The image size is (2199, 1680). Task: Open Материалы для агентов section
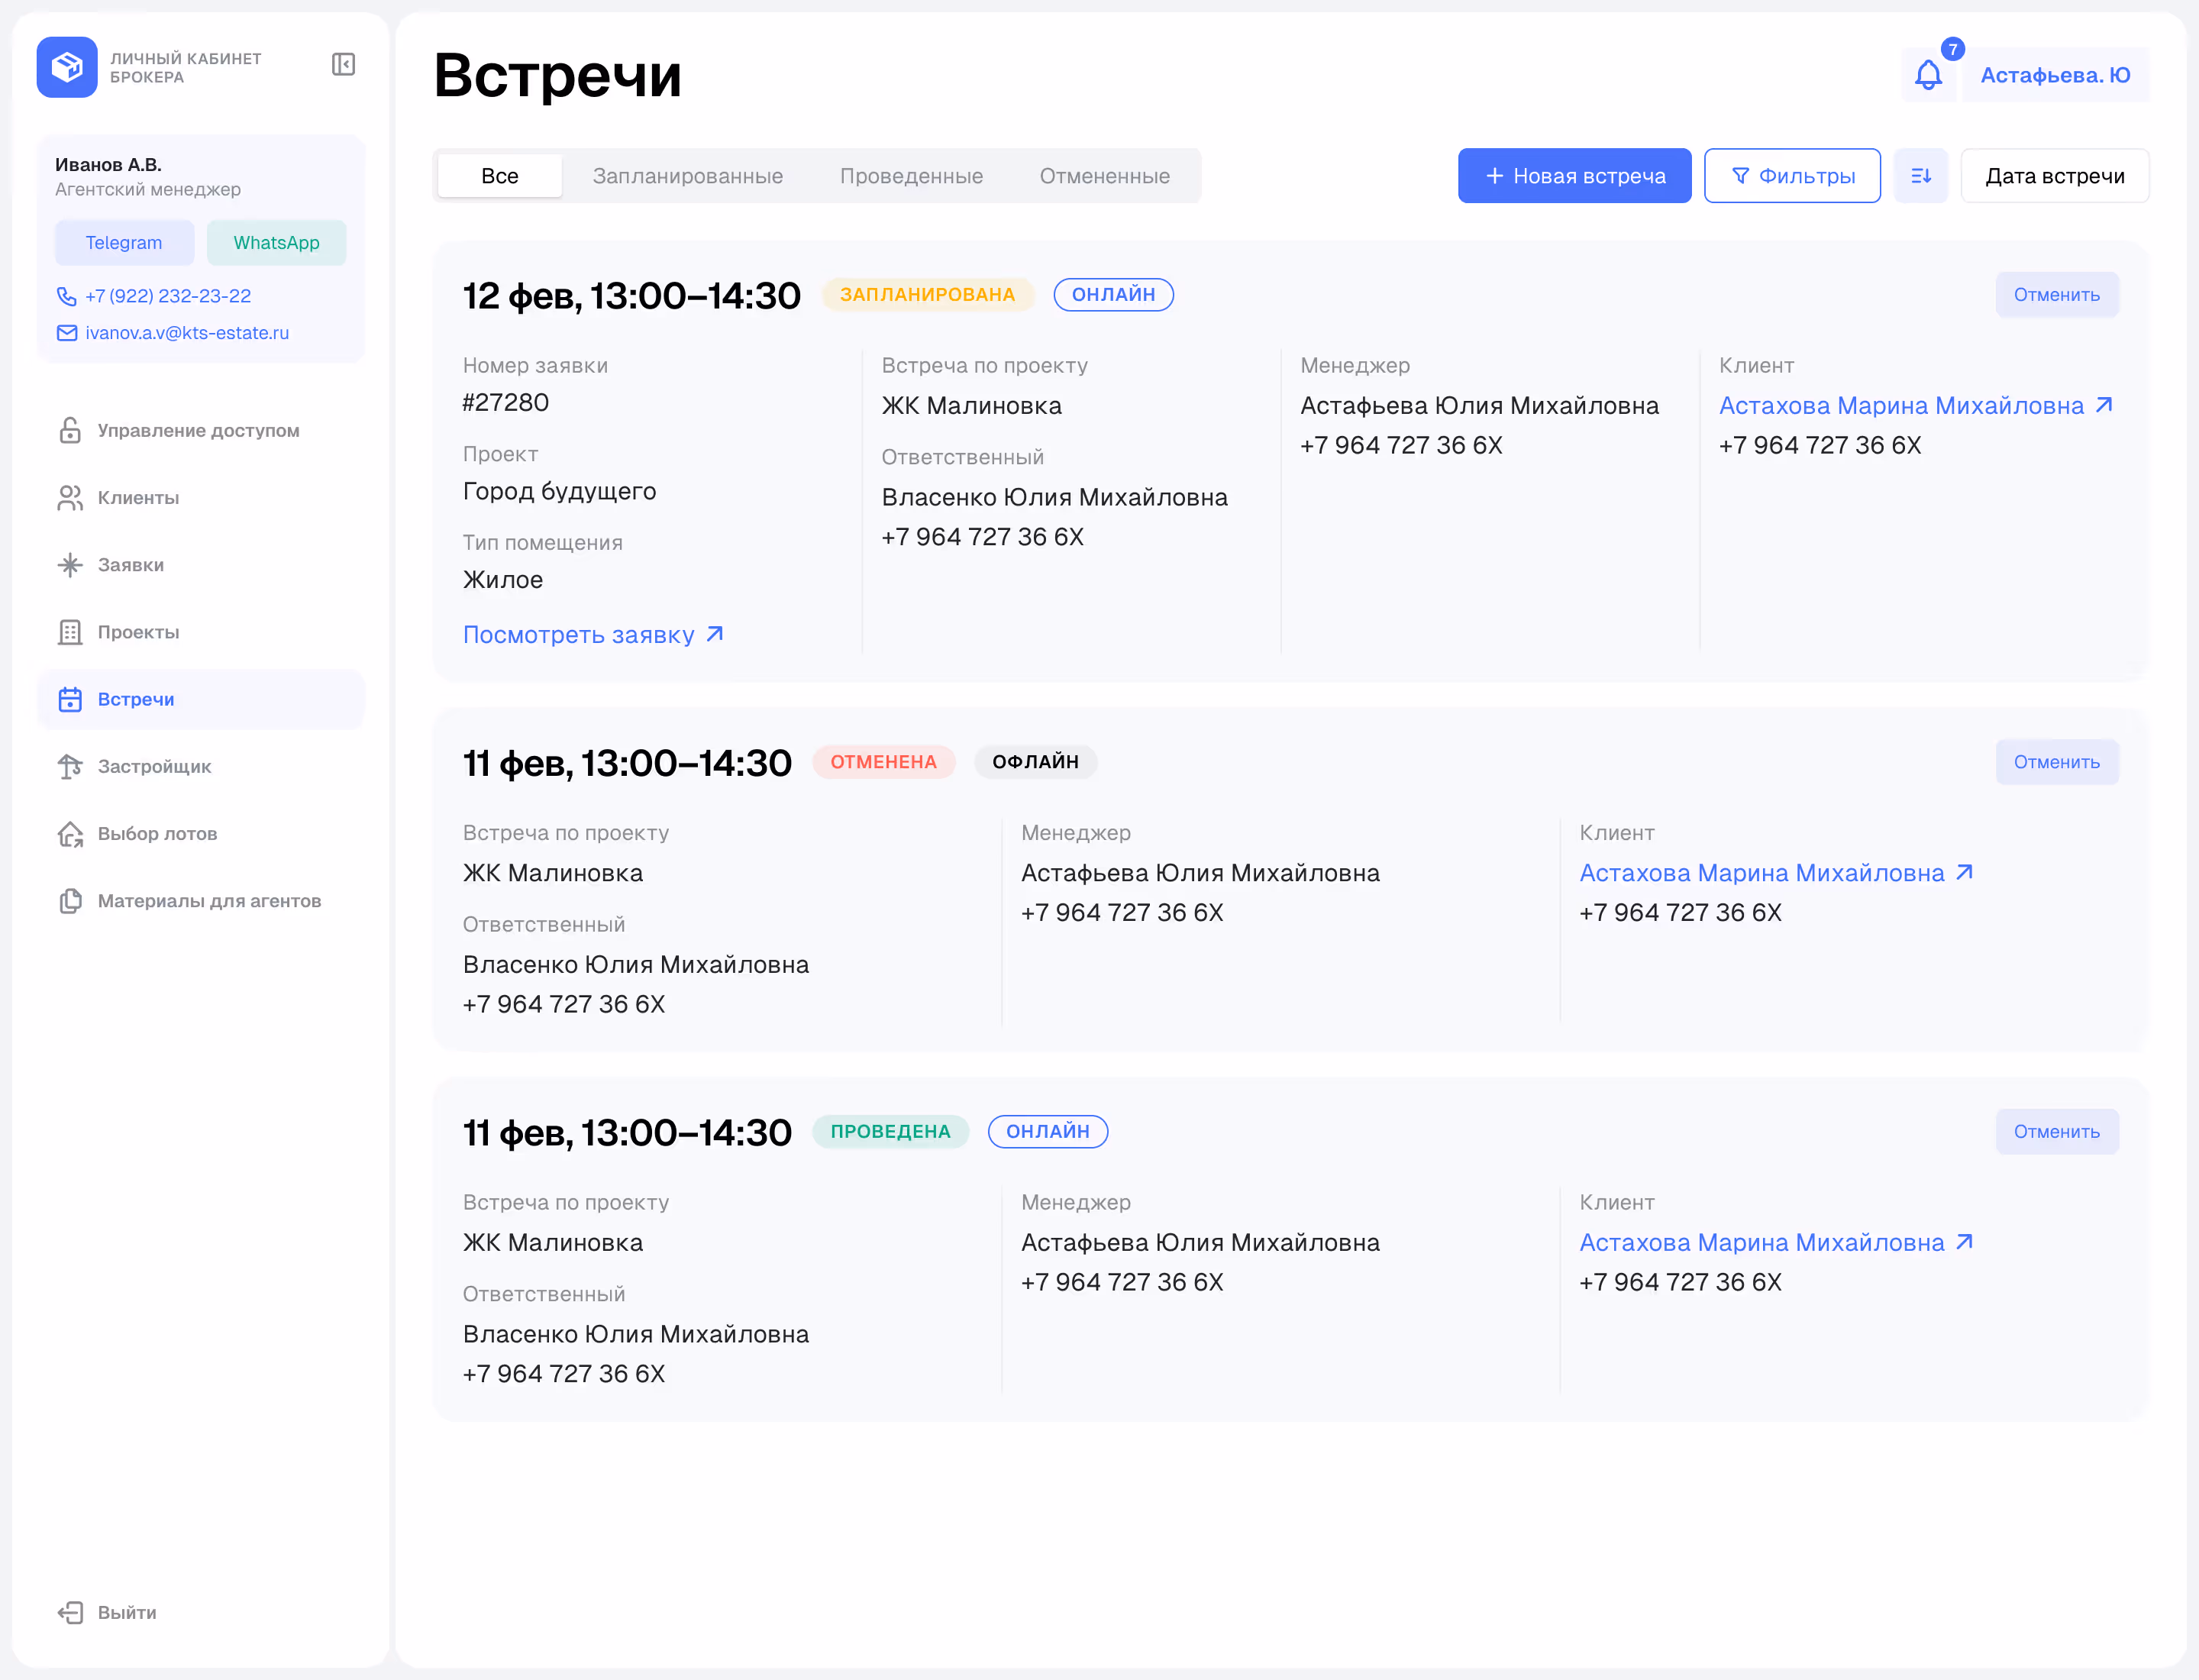tap(209, 901)
